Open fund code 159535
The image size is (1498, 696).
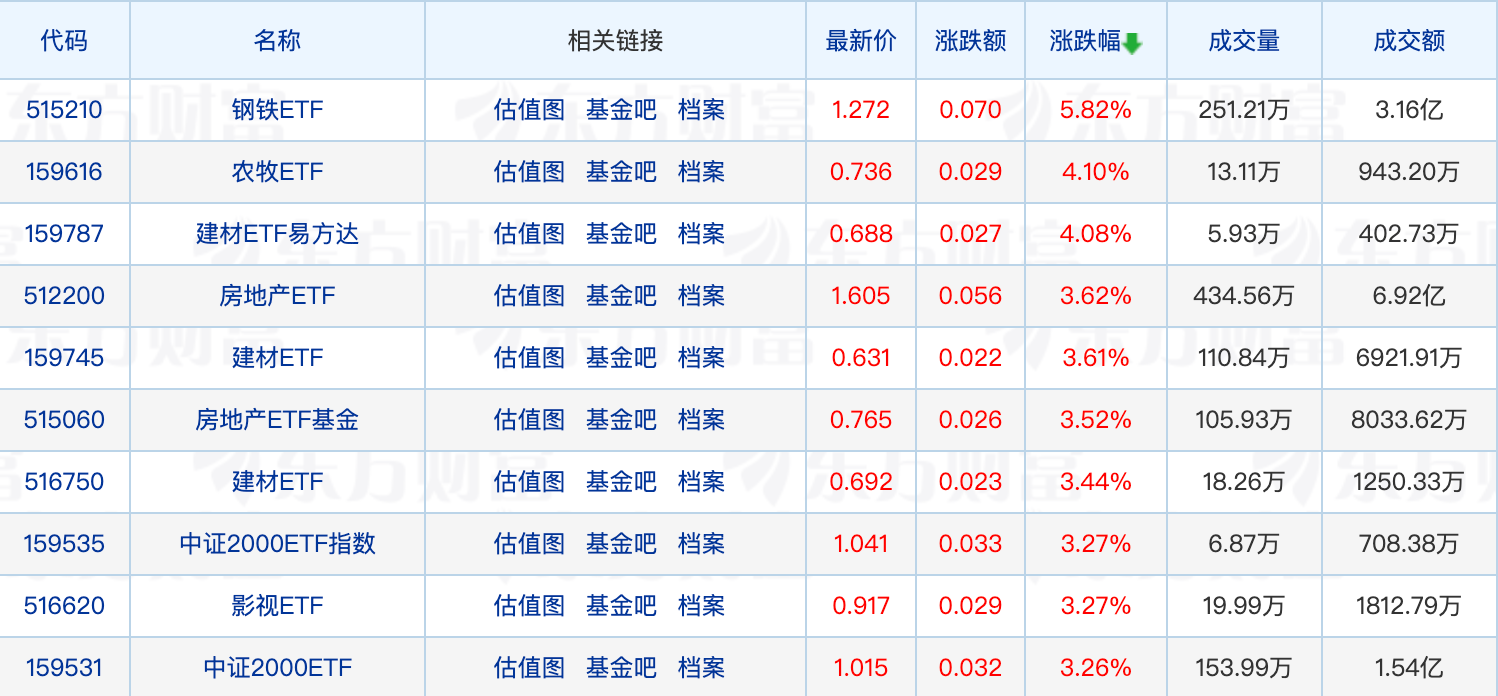[x=65, y=544]
